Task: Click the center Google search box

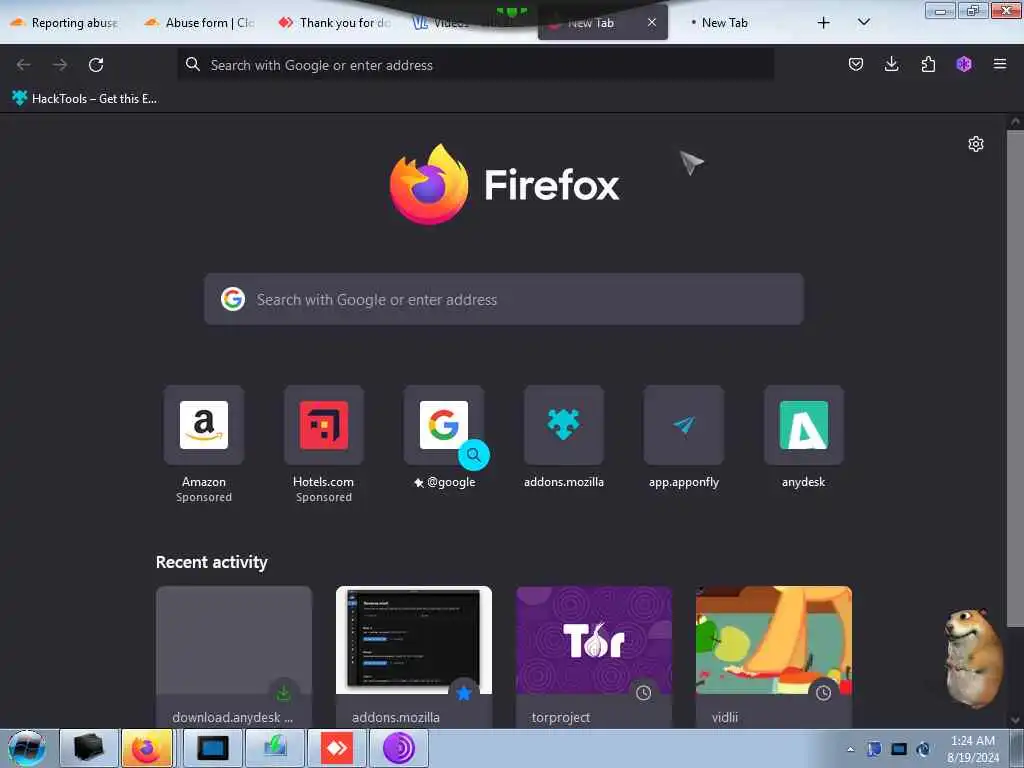Action: pos(504,299)
